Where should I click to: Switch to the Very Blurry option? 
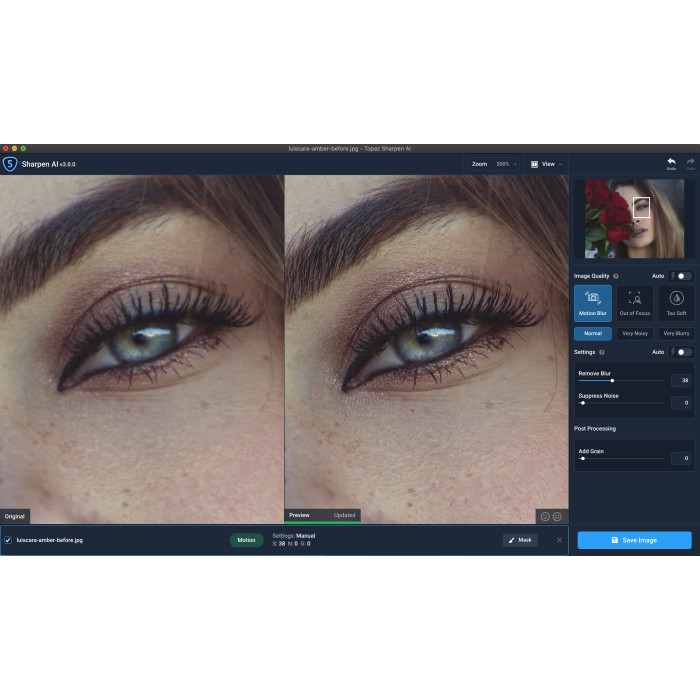click(x=676, y=333)
